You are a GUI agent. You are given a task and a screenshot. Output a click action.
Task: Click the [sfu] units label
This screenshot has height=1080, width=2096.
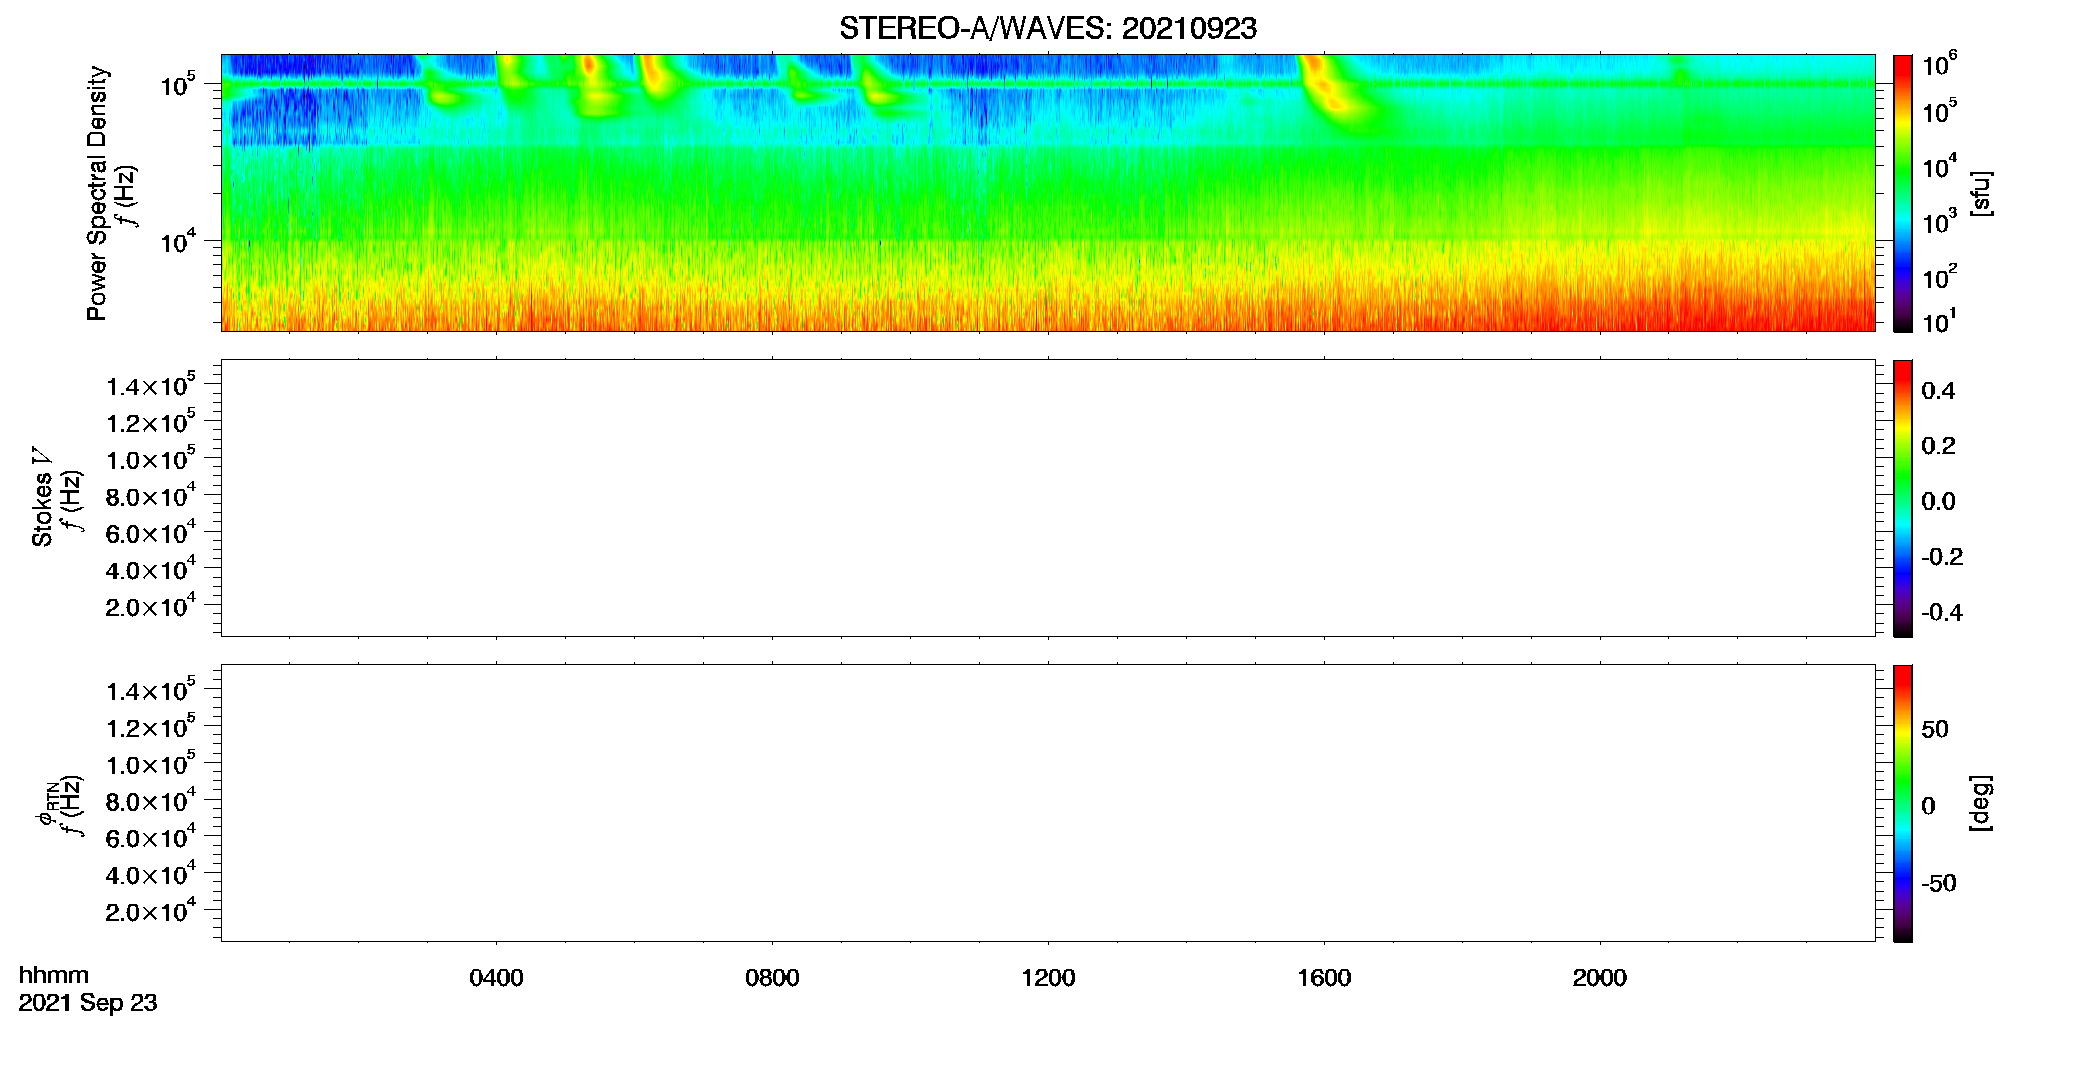click(x=1981, y=193)
